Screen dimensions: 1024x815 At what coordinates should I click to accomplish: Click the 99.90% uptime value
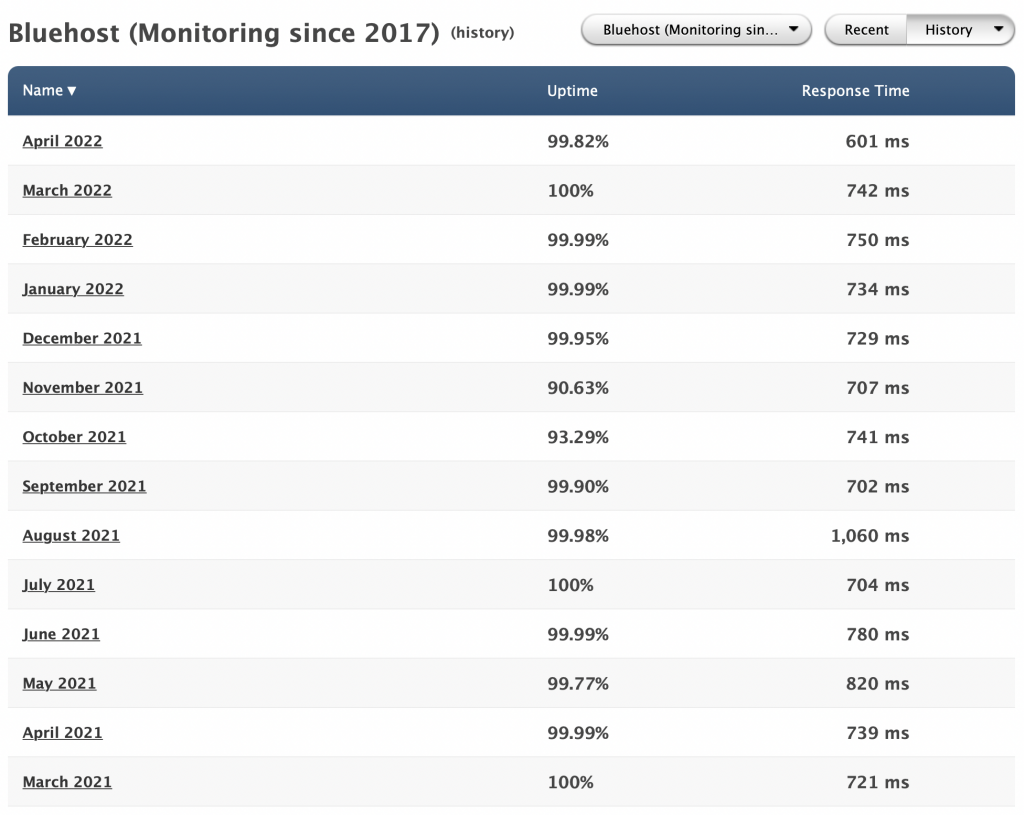578,487
